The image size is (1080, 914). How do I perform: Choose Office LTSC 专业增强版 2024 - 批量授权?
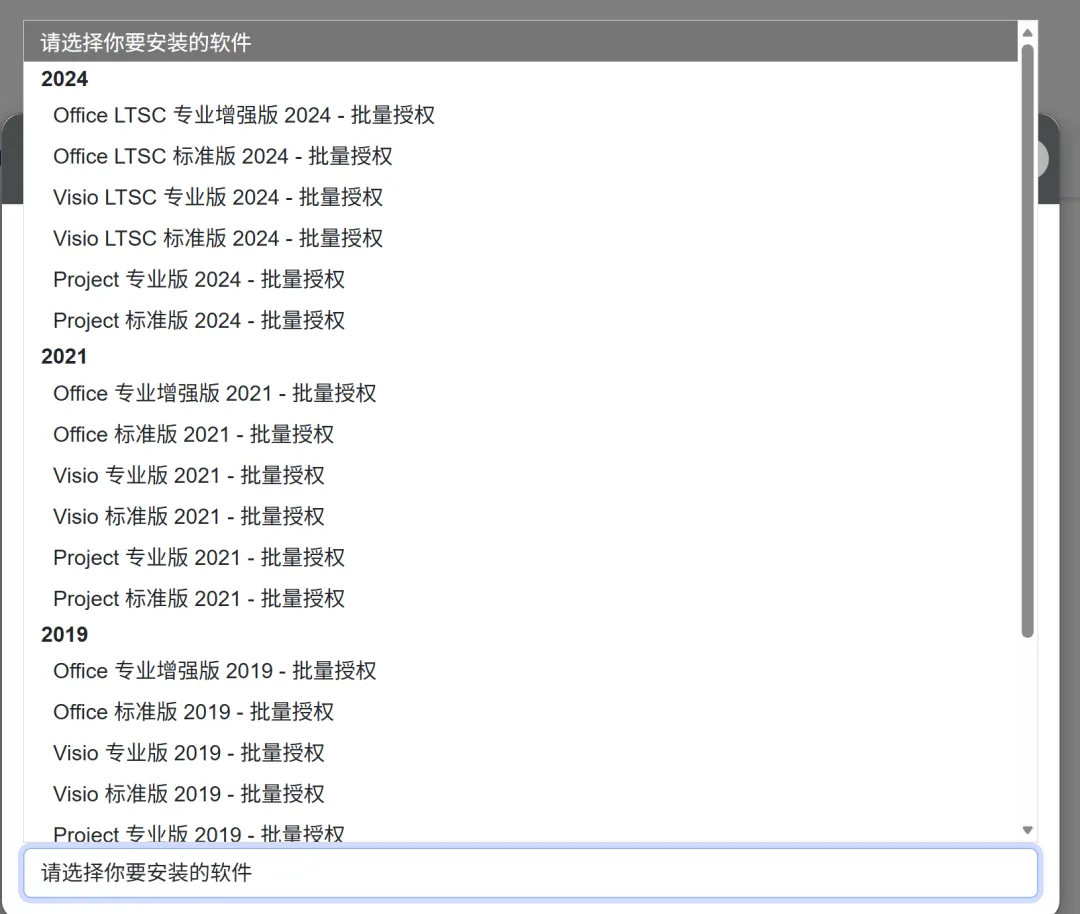(x=521, y=115)
